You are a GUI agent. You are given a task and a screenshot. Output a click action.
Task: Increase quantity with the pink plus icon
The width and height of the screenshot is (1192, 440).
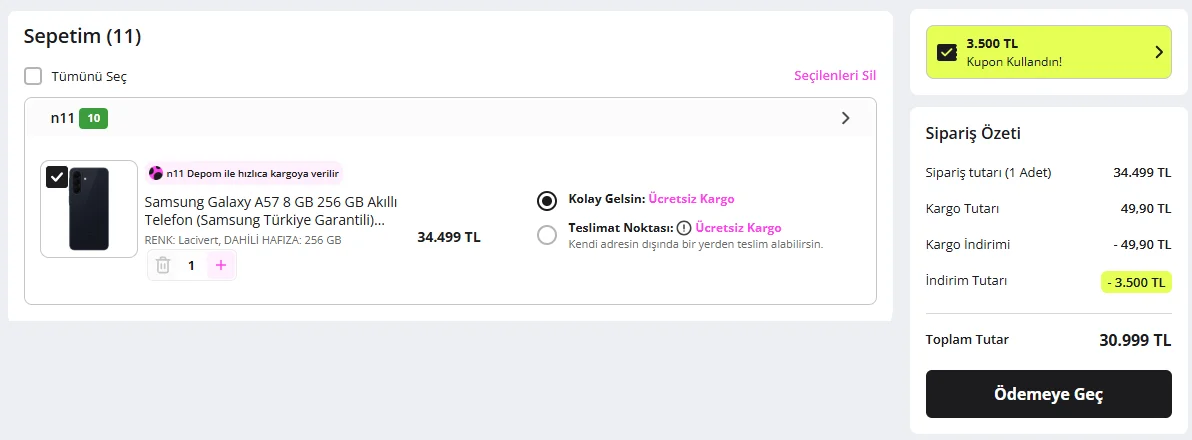click(221, 266)
